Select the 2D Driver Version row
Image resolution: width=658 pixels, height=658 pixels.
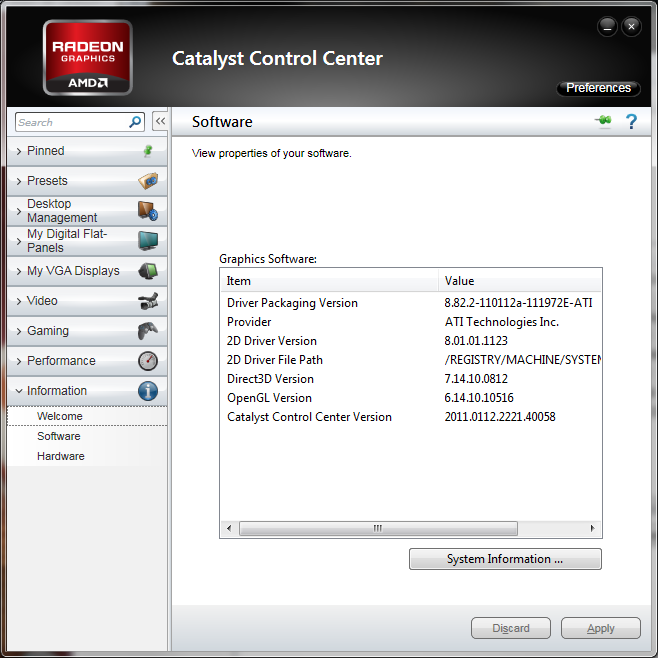[411, 341]
